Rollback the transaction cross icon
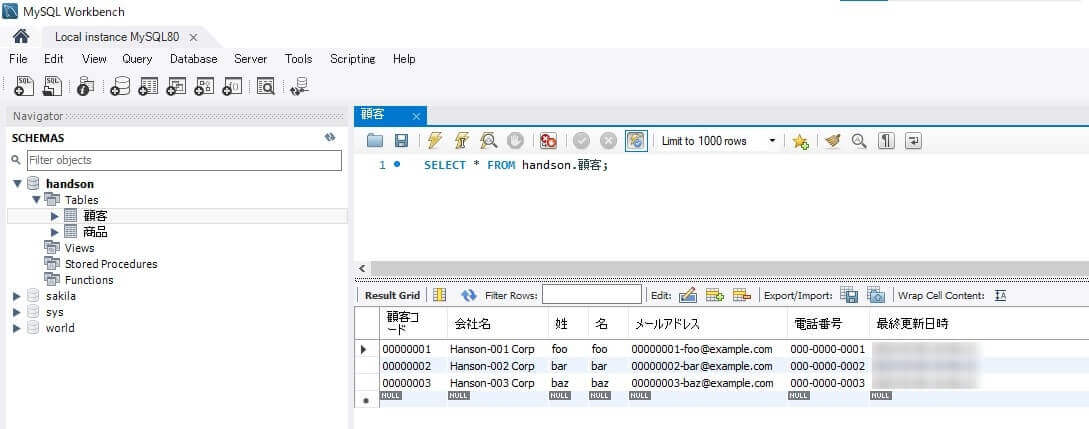 [608, 141]
